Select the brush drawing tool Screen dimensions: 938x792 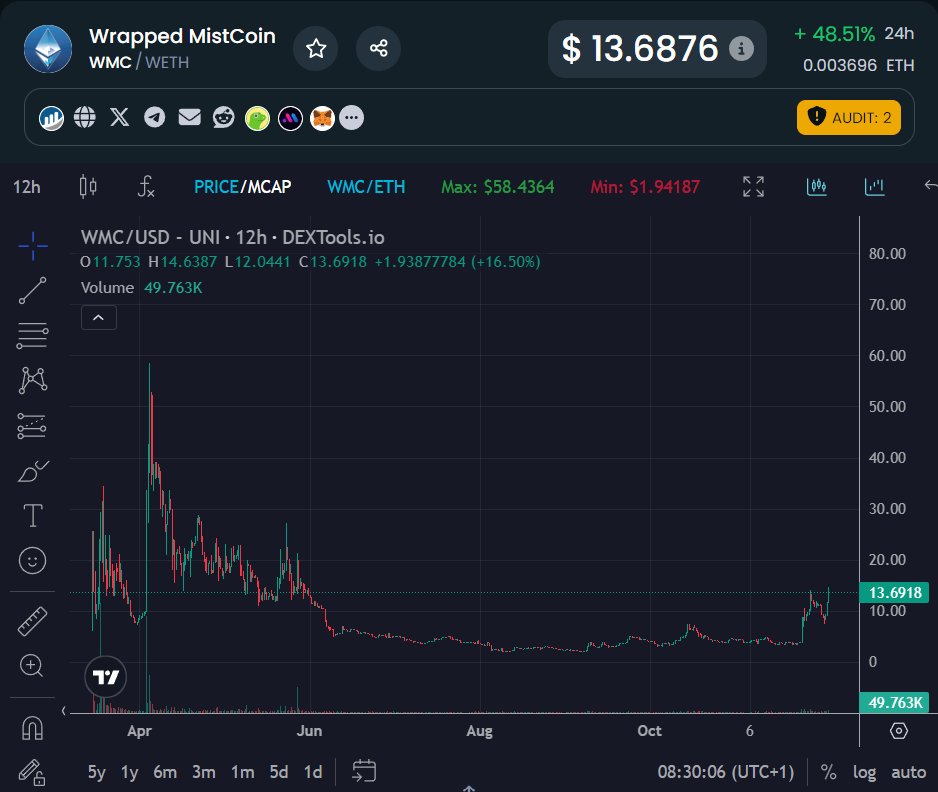point(33,471)
